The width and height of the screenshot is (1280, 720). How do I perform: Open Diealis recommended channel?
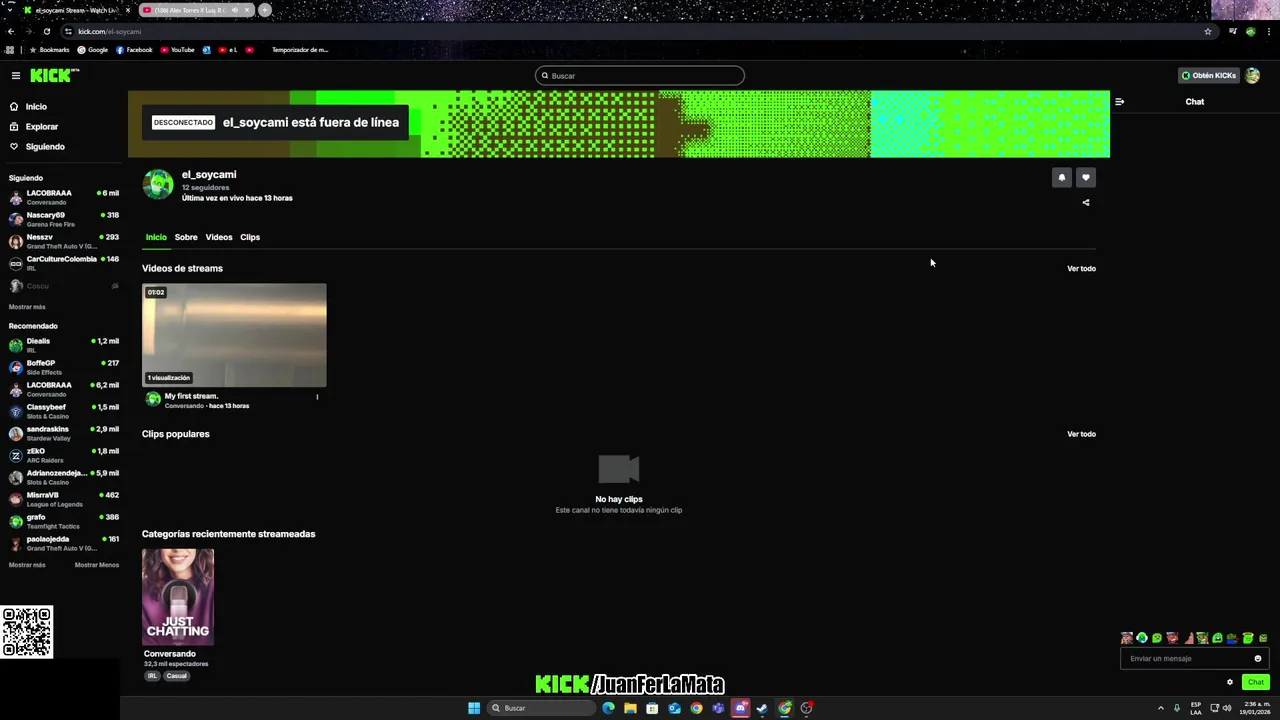coord(64,345)
